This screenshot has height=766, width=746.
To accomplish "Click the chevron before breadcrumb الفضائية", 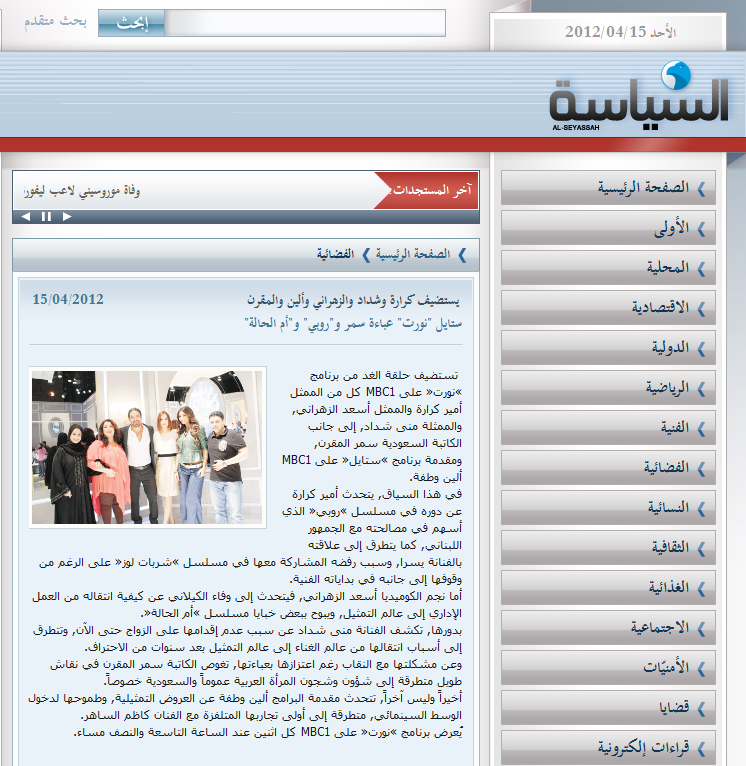I will tap(366, 255).
